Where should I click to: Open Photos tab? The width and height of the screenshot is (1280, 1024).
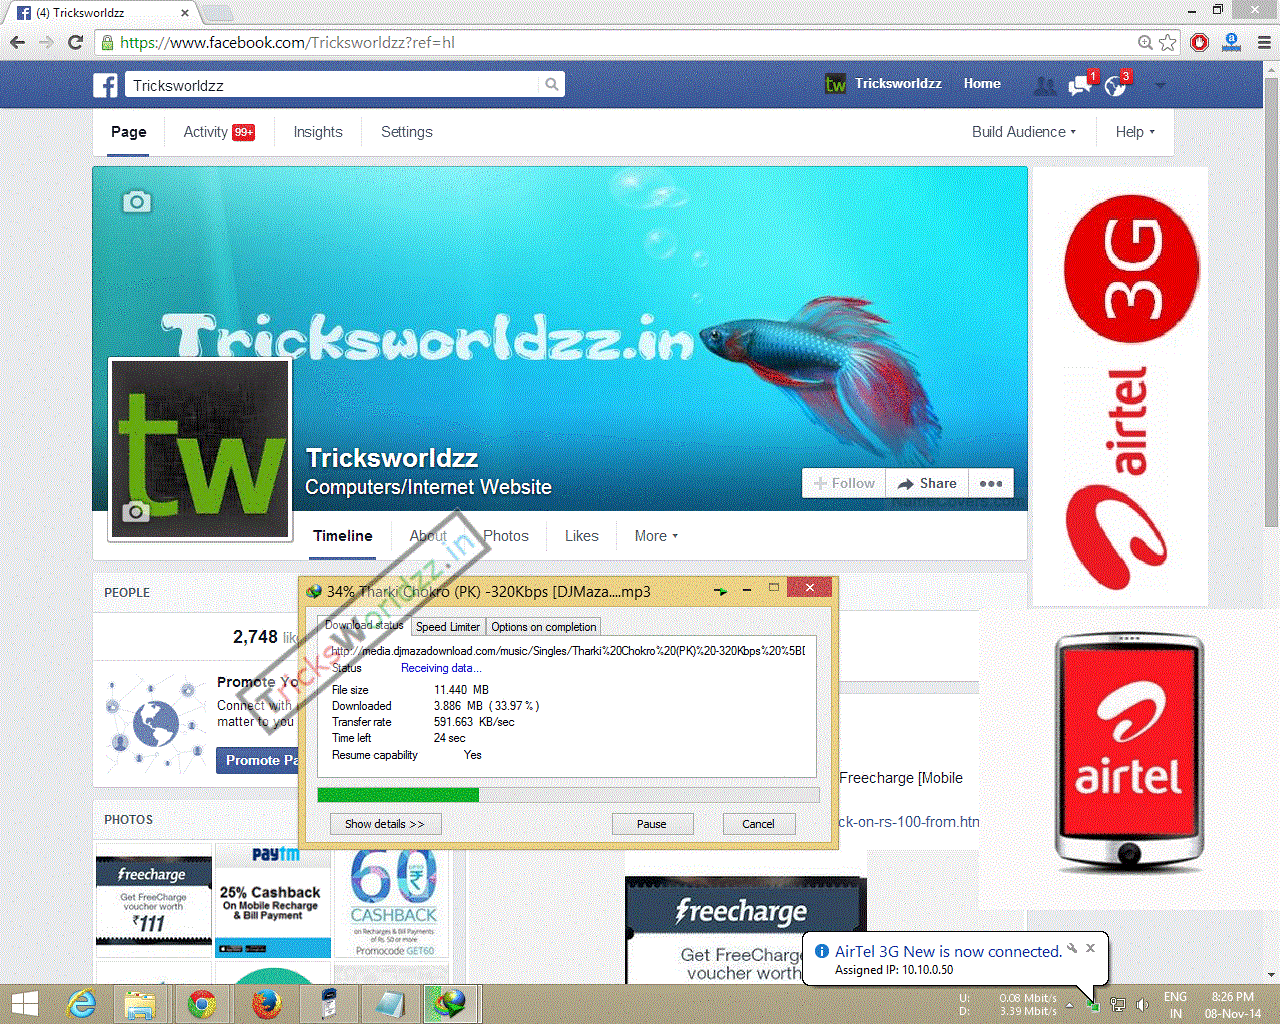coord(506,536)
